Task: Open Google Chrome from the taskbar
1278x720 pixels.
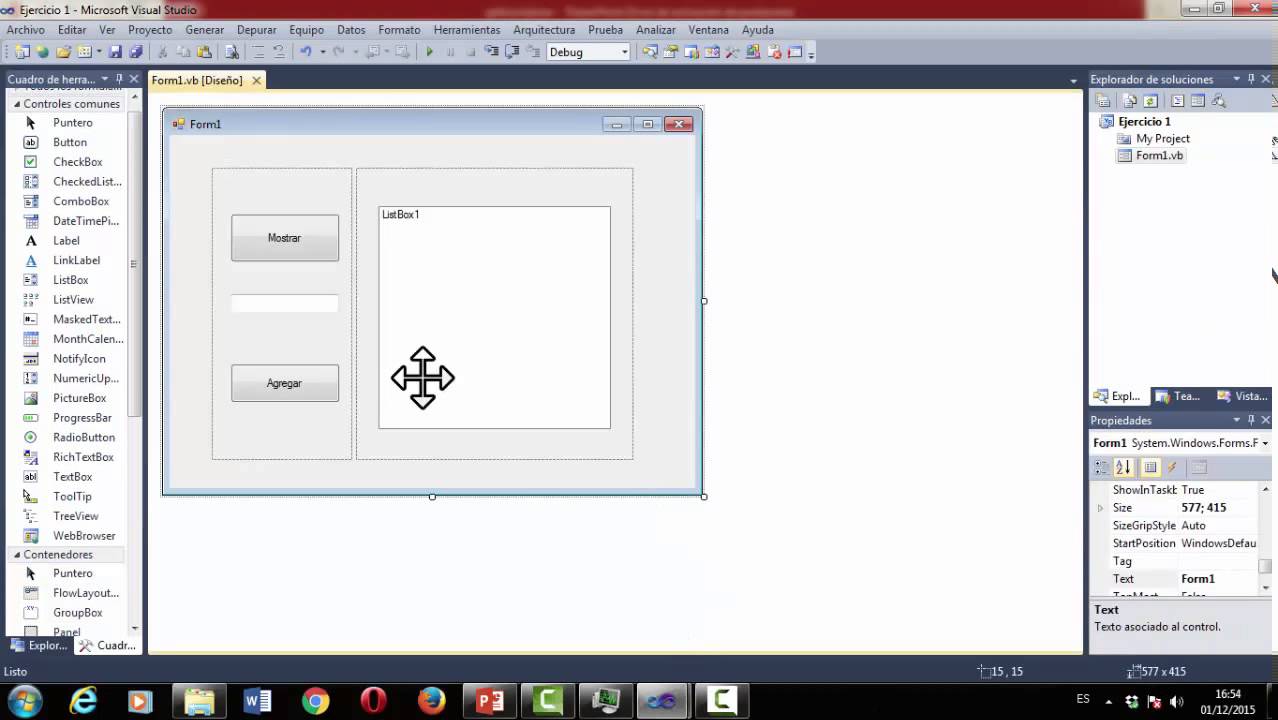Action: point(315,701)
